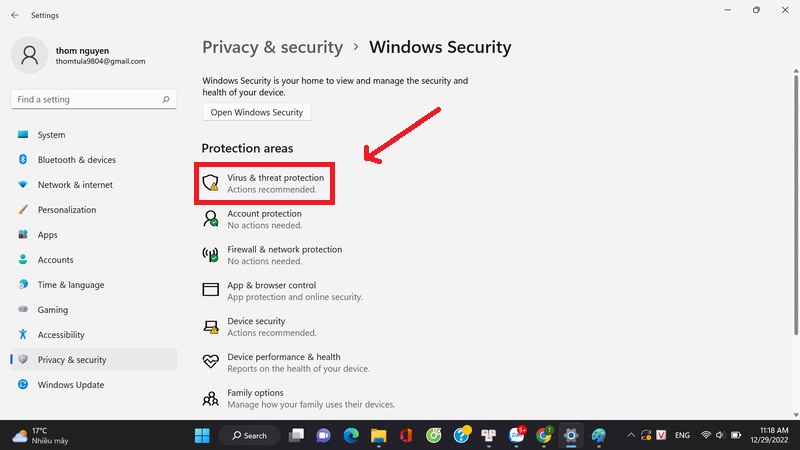The image size is (800, 450).
Task: Open Network & internet settings
Action: point(75,185)
